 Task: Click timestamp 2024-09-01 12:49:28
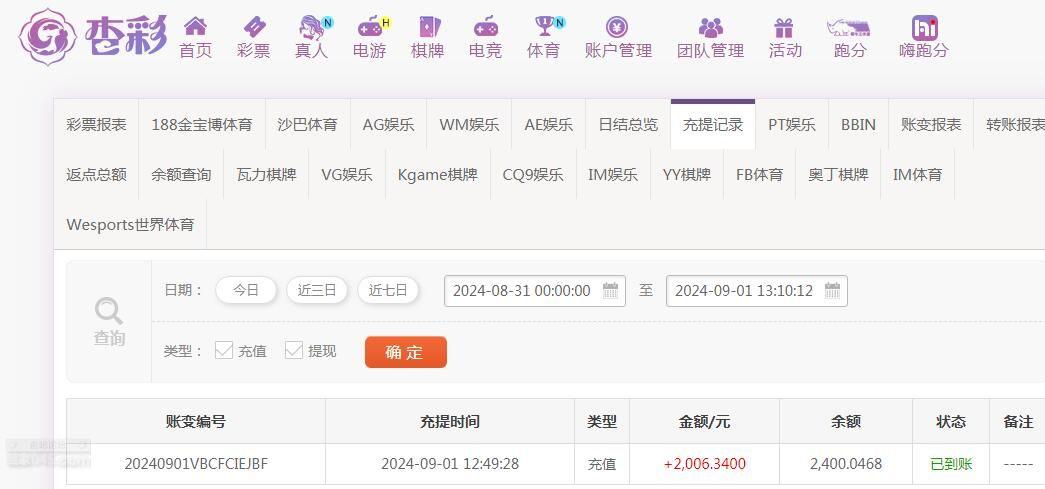click(450, 464)
